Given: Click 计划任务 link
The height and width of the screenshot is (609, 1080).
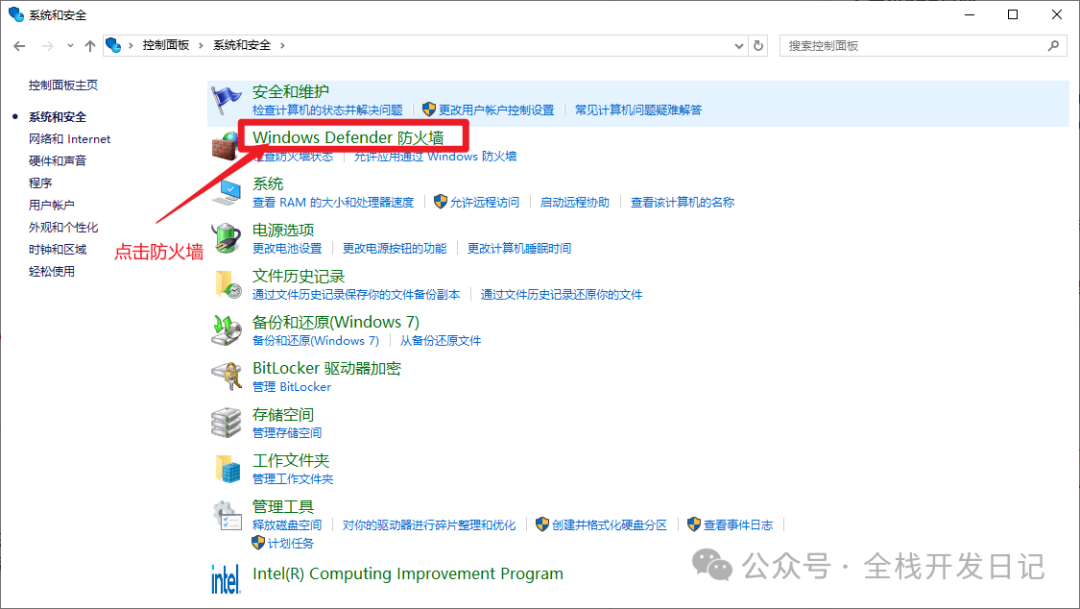Looking at the screenshot, I should point(291,544).
